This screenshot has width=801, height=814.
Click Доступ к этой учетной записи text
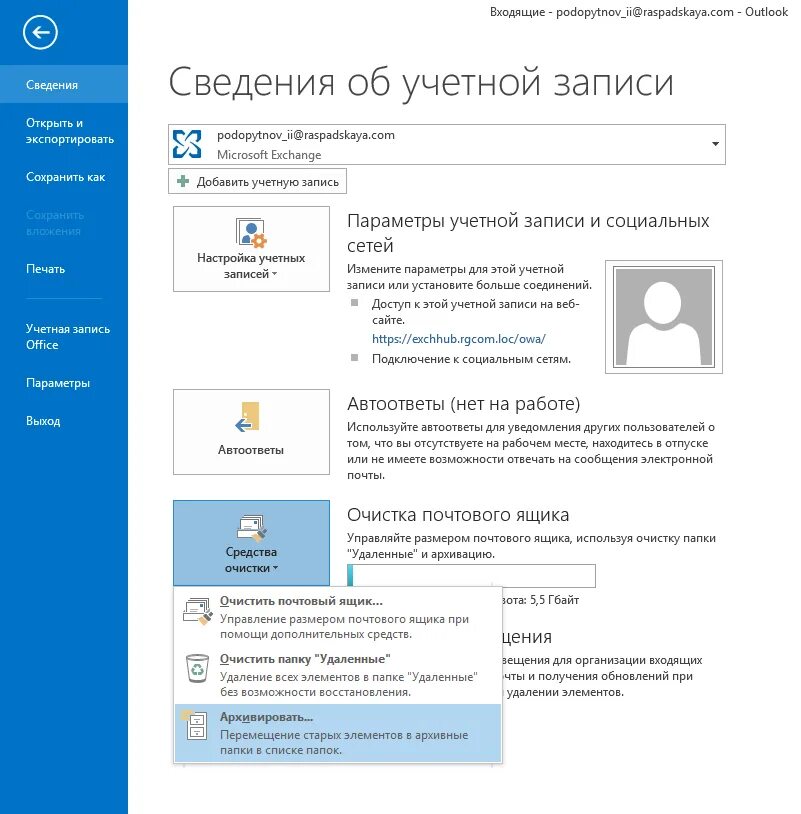(475, 311)
